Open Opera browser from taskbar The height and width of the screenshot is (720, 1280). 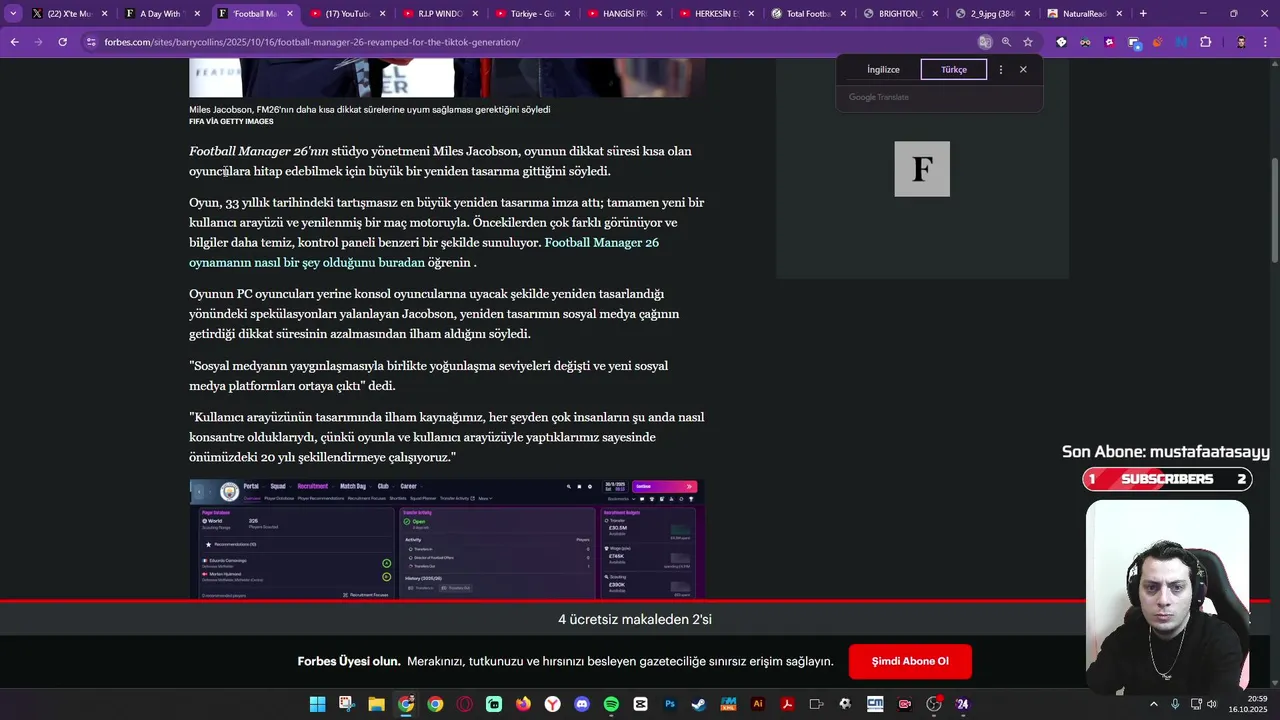tap(464, 704)
